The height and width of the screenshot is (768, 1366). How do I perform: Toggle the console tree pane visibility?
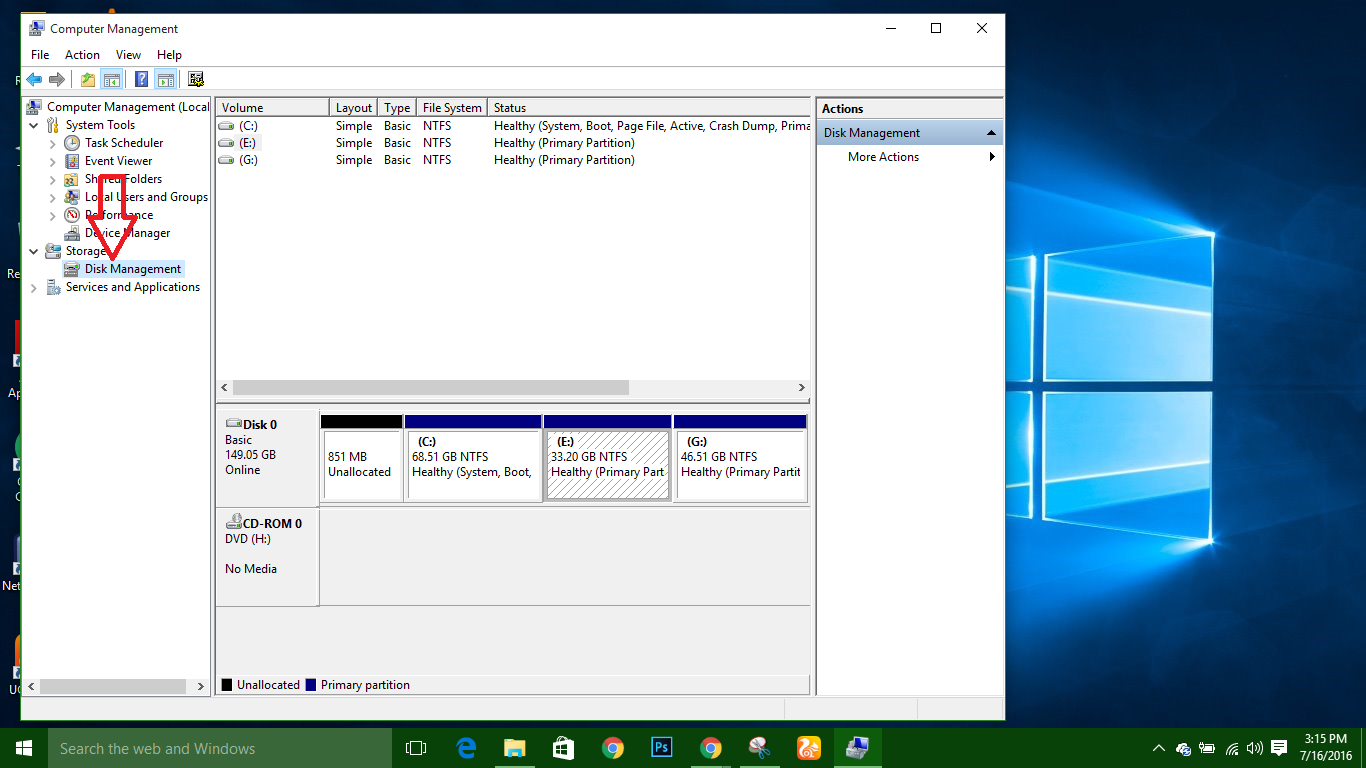pyautogui.click(x=111, y=79)
